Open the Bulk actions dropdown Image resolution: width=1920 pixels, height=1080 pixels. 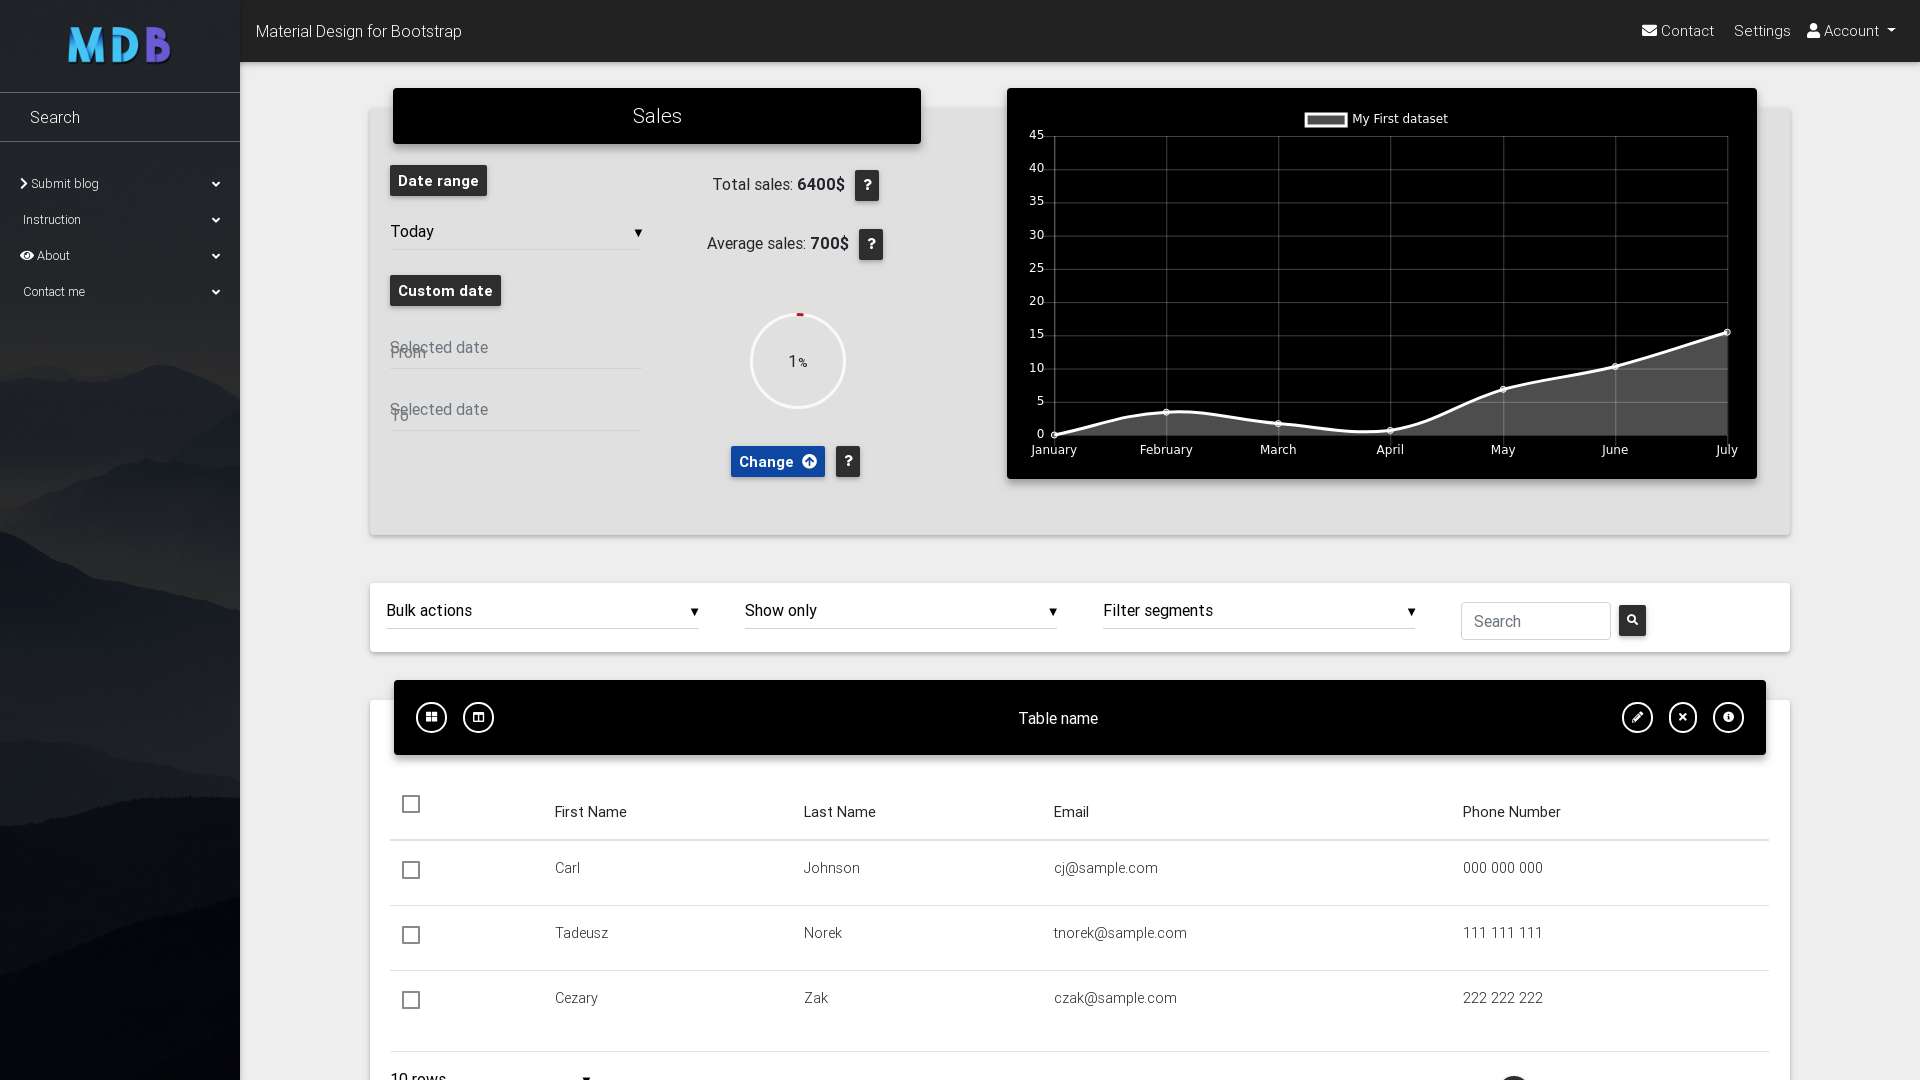click(542, 611)
